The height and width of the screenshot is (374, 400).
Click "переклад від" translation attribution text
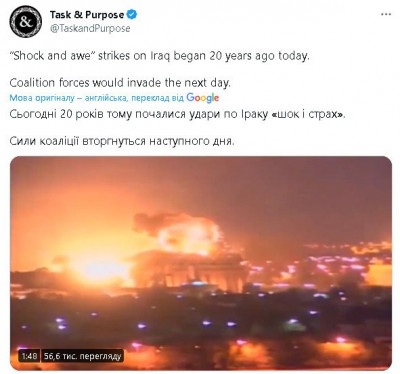click(157, 98)
